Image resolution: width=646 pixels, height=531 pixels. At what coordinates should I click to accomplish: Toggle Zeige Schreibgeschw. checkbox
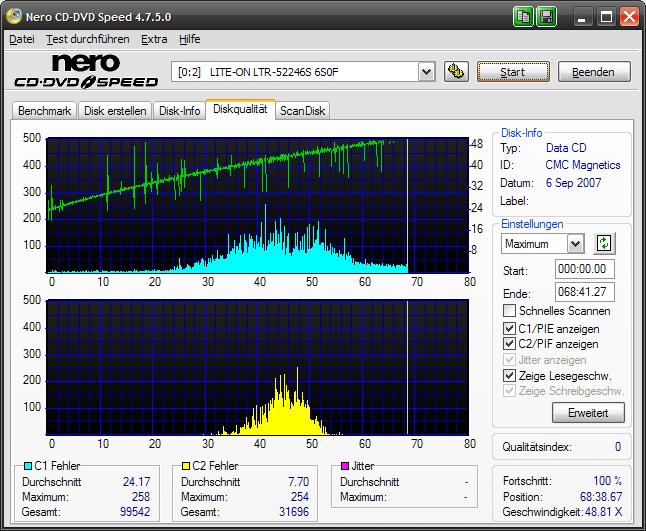coord(509,391)
